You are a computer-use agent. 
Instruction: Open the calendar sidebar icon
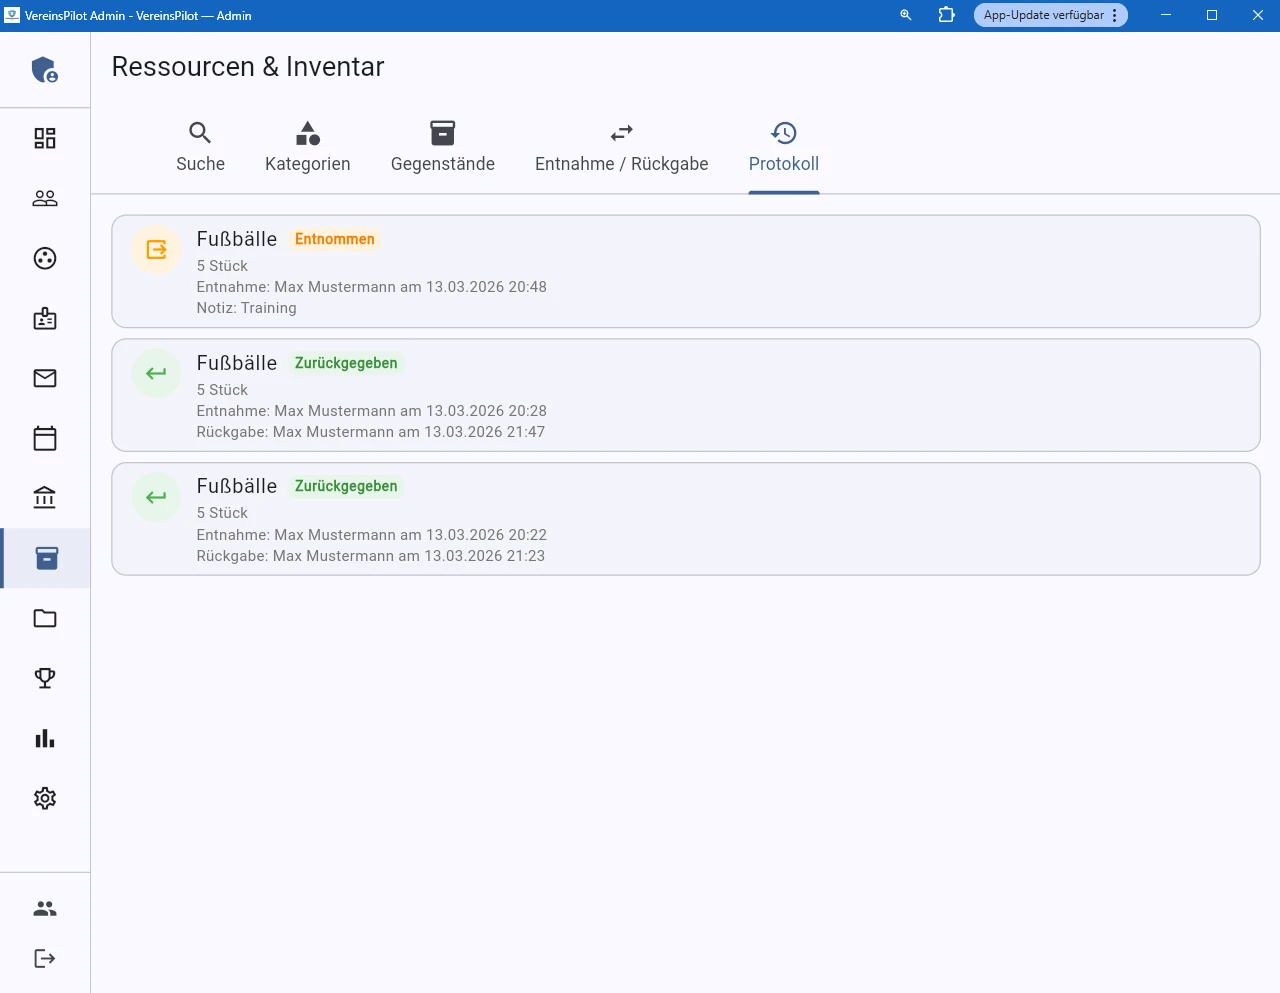tap(45, 438)
